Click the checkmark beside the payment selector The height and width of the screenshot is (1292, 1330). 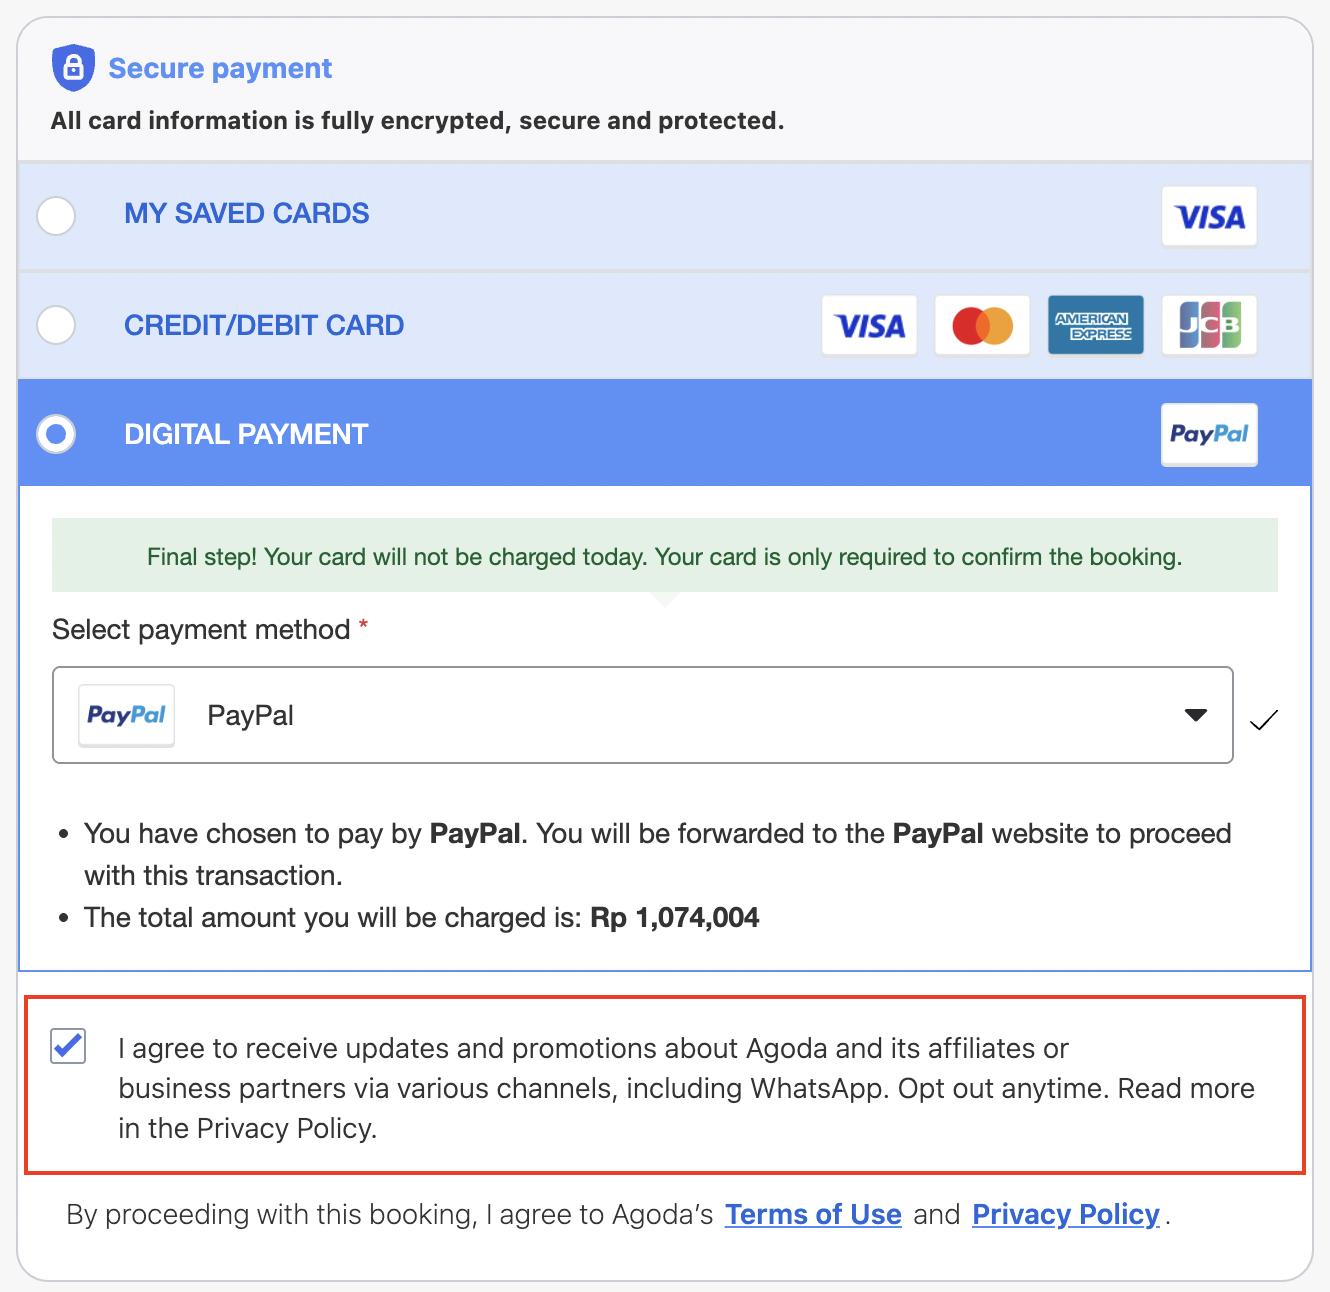click(x=1264, y=718)
